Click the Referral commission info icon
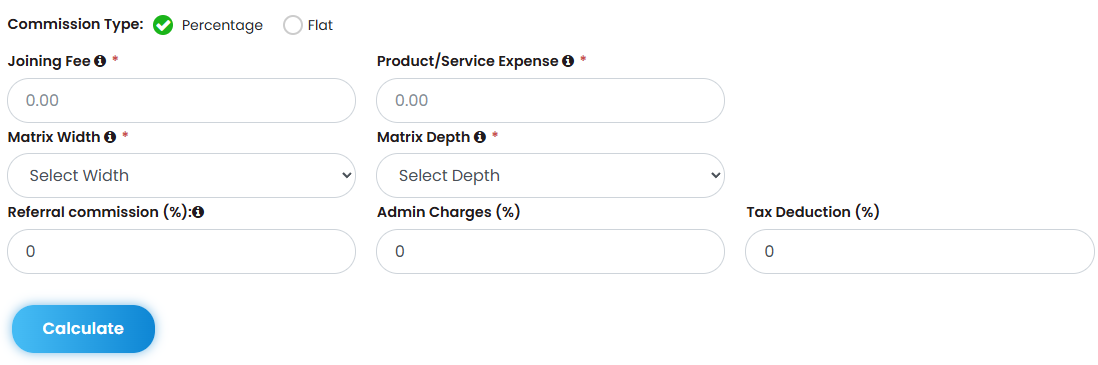Viewport: 1098px width, 365px height. (x=198, y=212)
